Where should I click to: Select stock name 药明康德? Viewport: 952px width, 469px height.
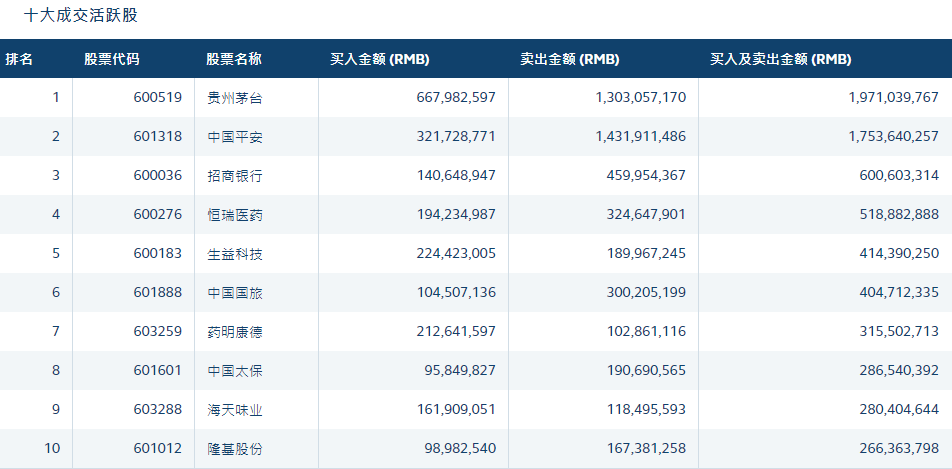[x=234, y=332]
